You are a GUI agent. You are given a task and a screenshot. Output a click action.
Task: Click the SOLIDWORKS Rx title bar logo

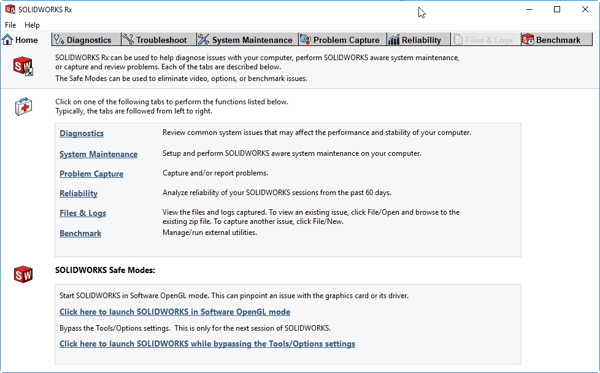[x=10, y=9]
